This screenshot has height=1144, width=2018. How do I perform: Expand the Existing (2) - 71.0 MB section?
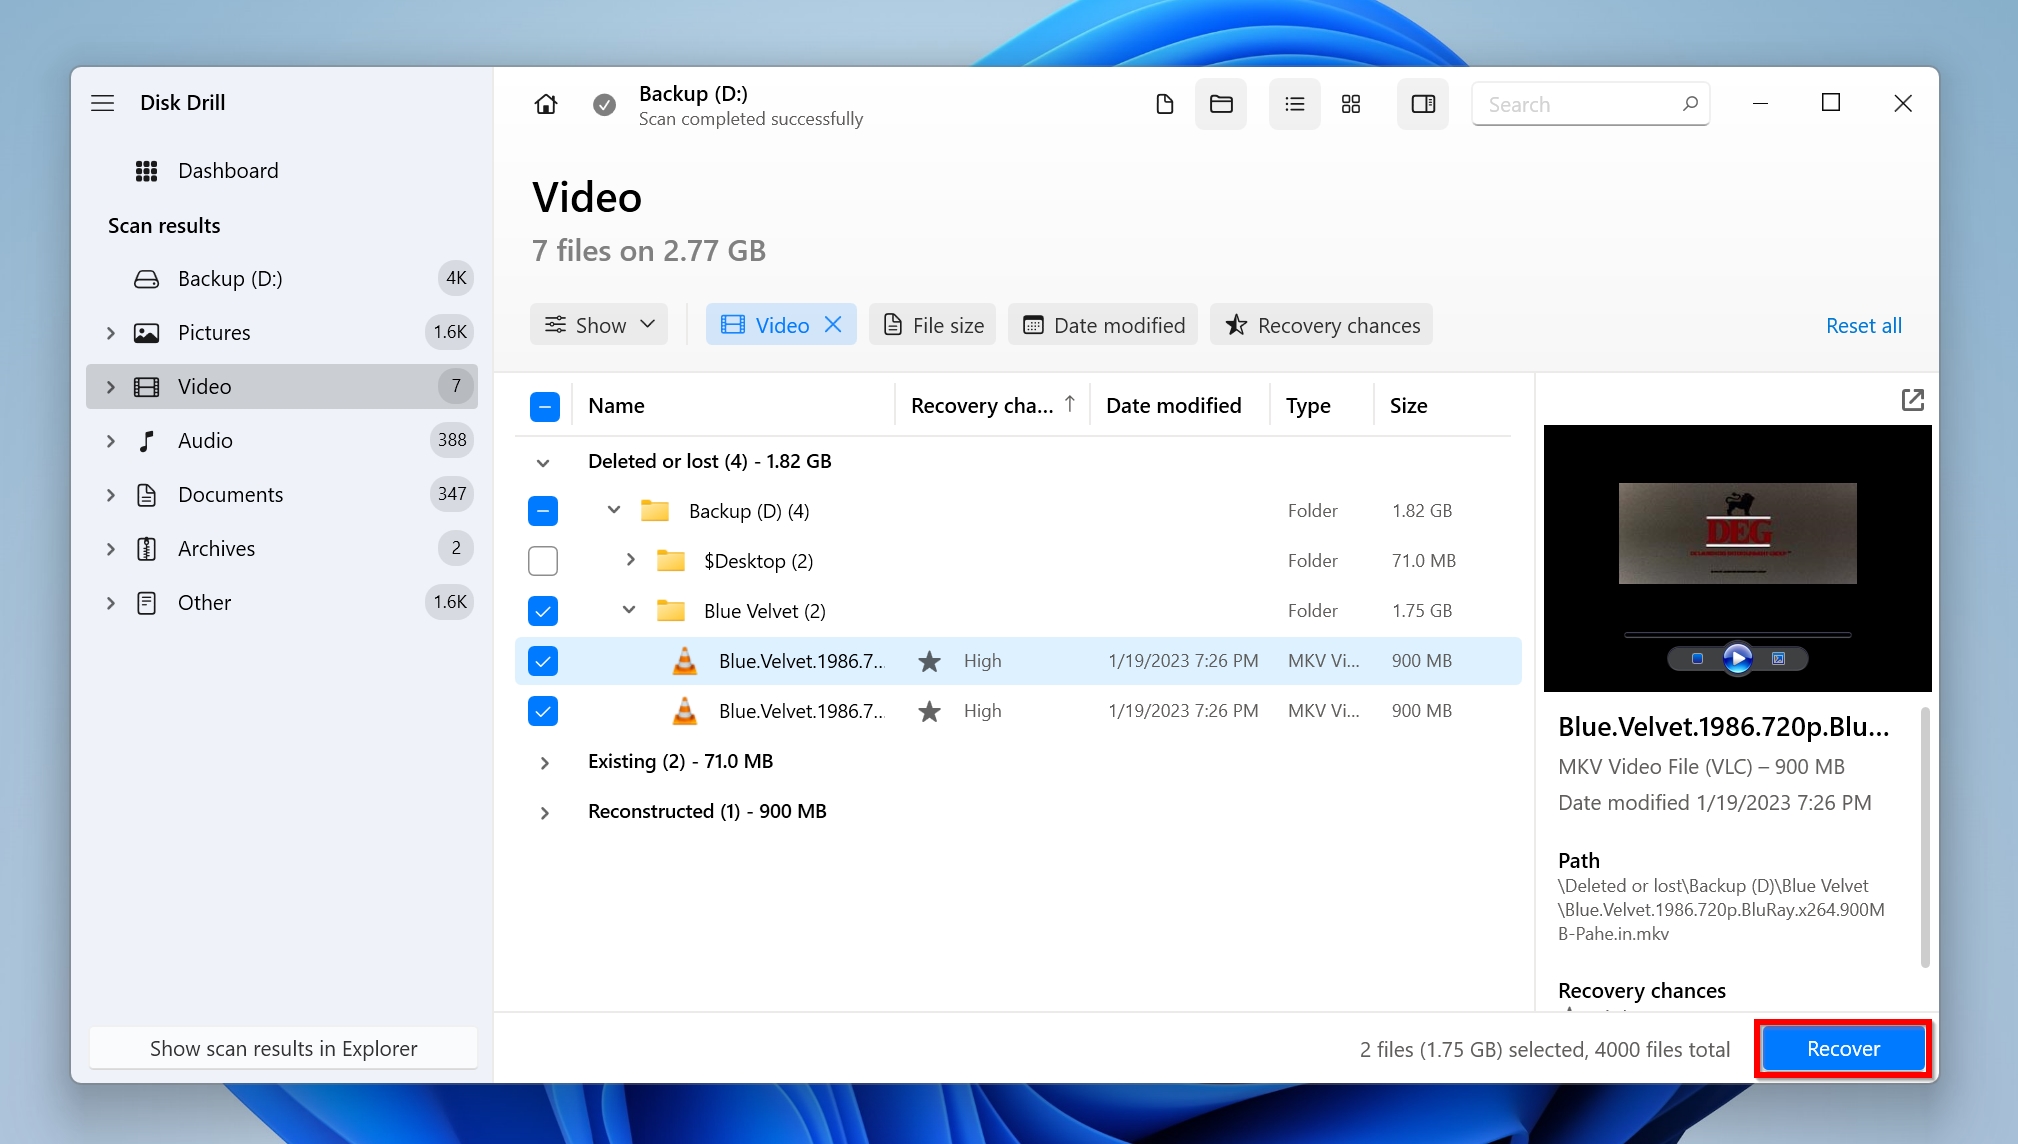(543, 761)
